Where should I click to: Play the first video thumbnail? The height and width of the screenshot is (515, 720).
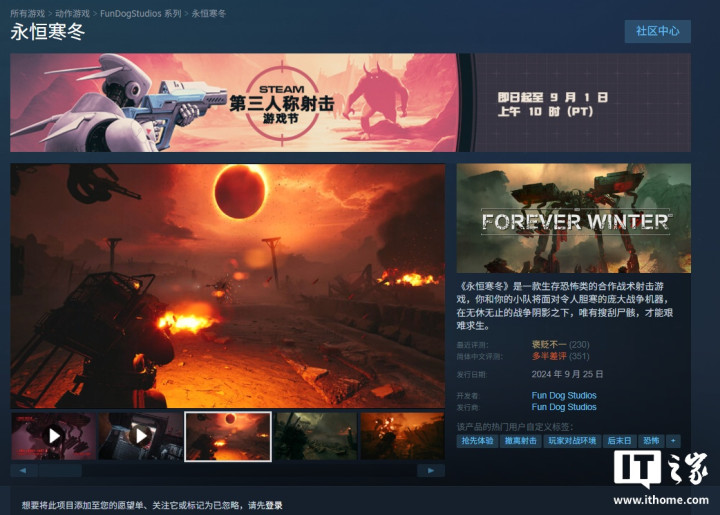click(x=53, y=436)
